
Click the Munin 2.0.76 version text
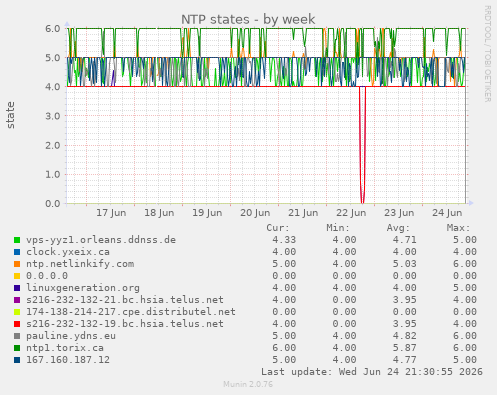248,384
